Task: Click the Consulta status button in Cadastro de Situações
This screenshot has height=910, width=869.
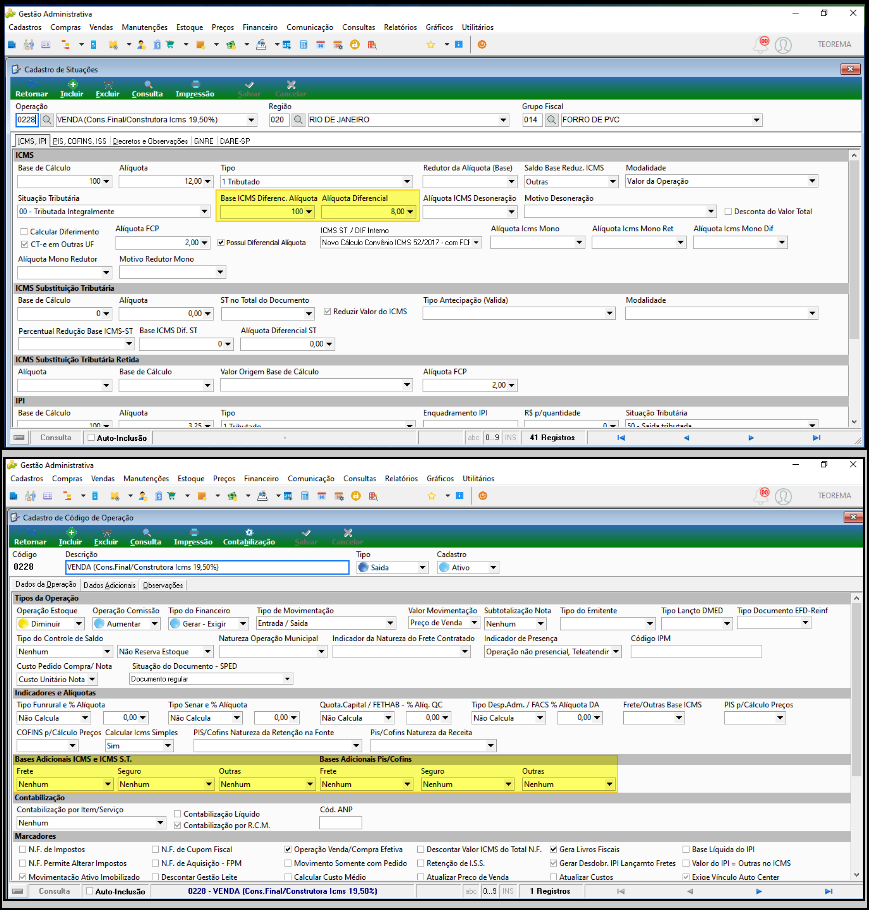Action: (x=56, y=438)
